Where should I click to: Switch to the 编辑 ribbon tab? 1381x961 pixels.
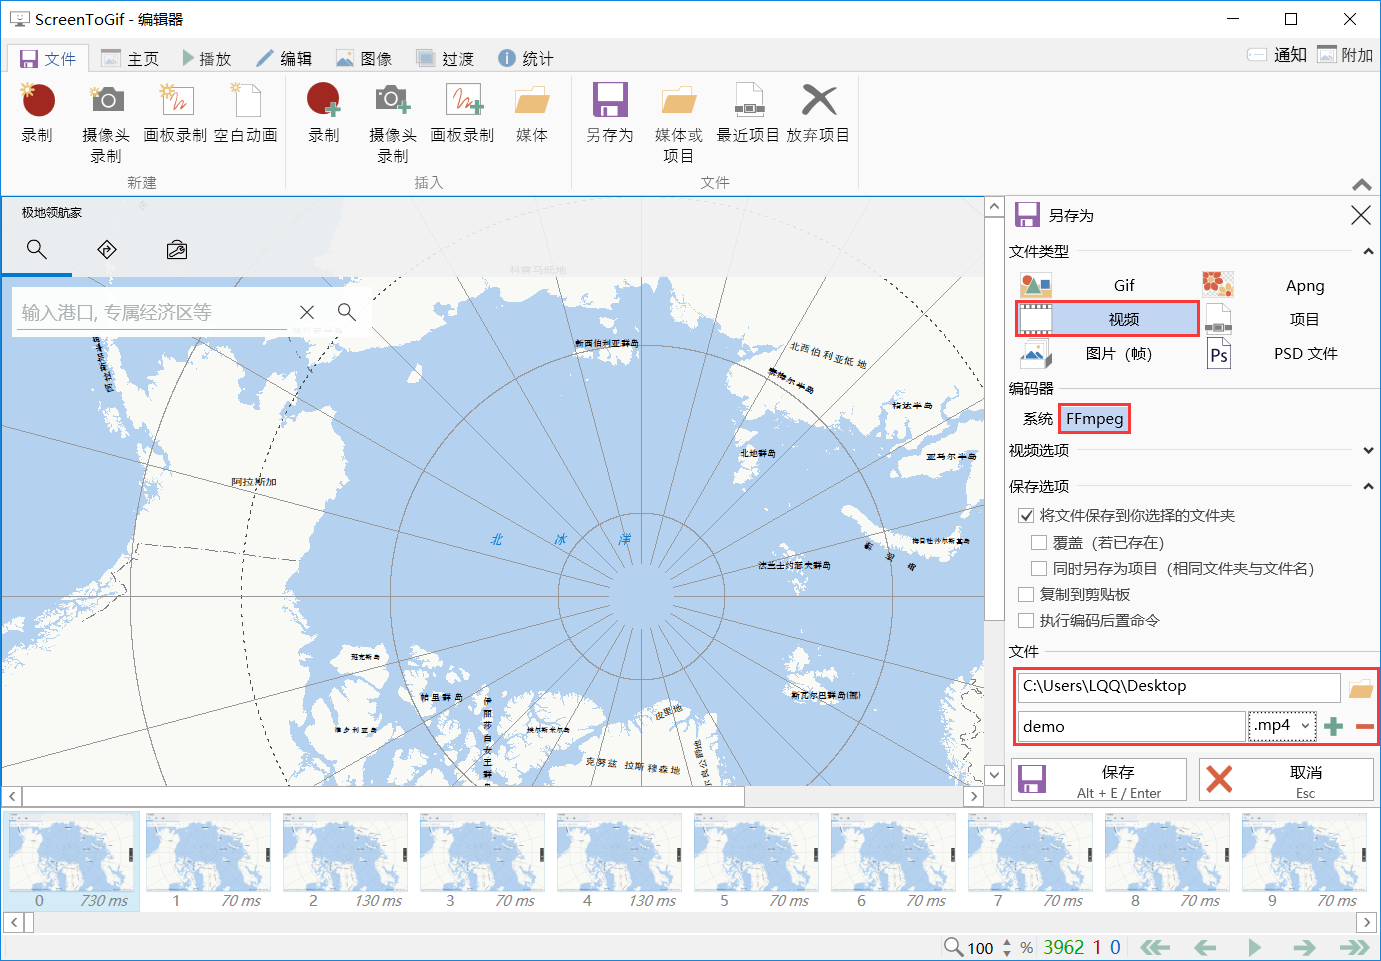[284, 59]
